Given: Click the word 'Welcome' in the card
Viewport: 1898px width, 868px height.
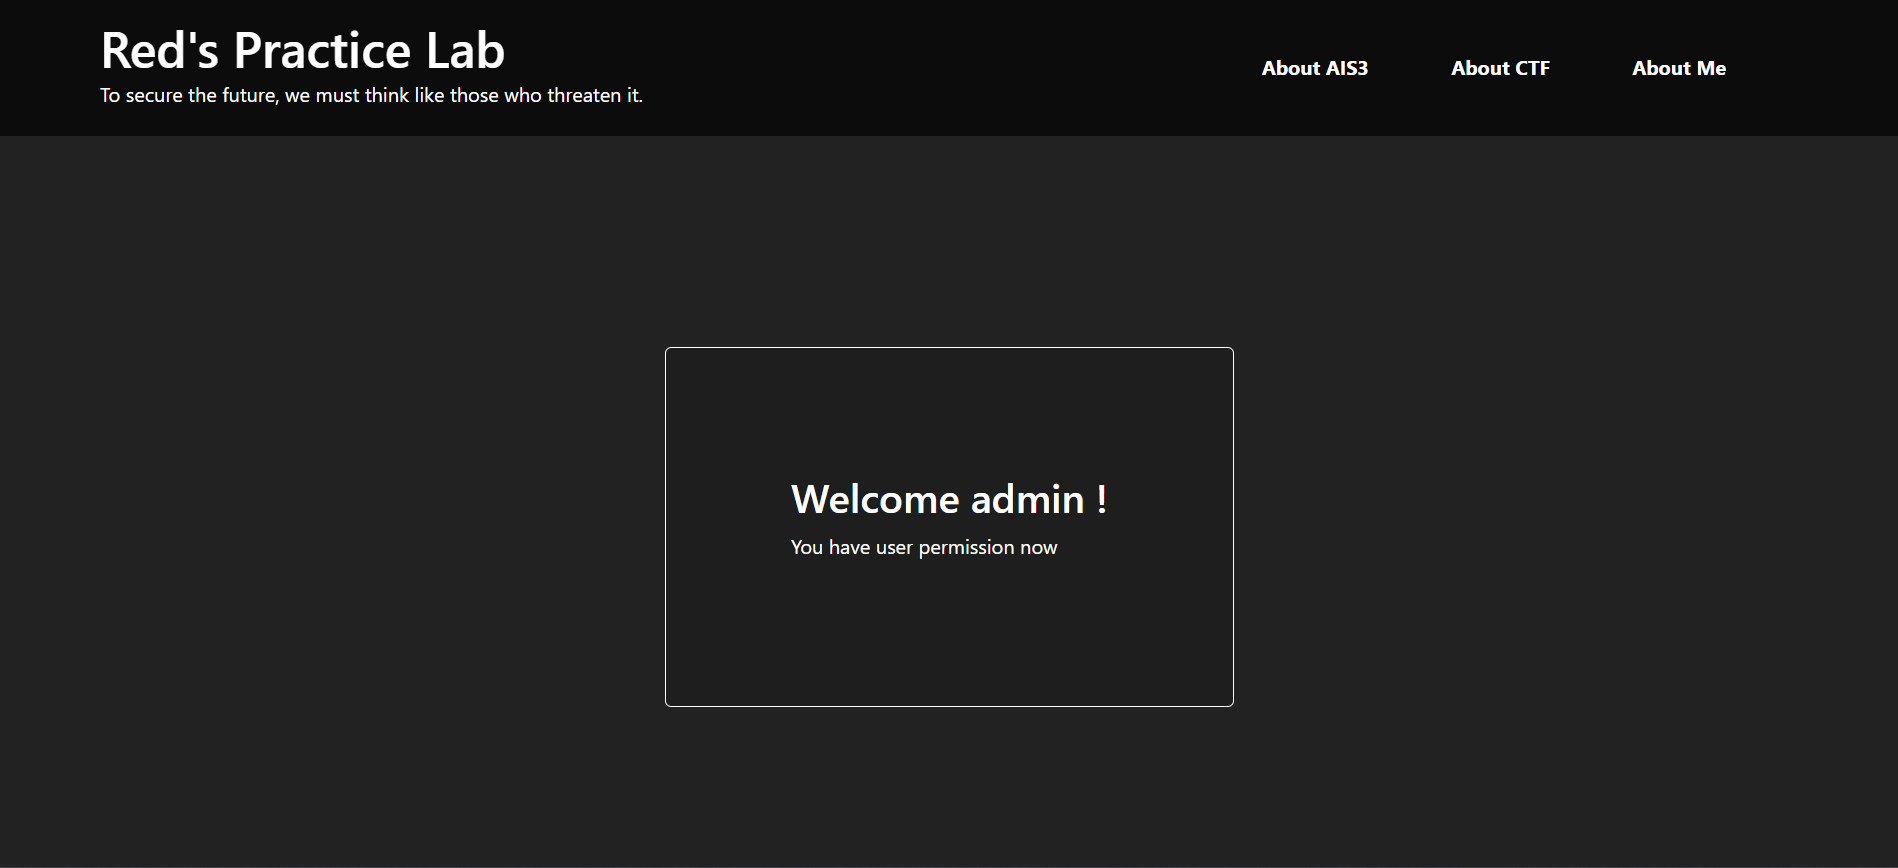Looking at the screenshot, I should click(x=875, y=499).
